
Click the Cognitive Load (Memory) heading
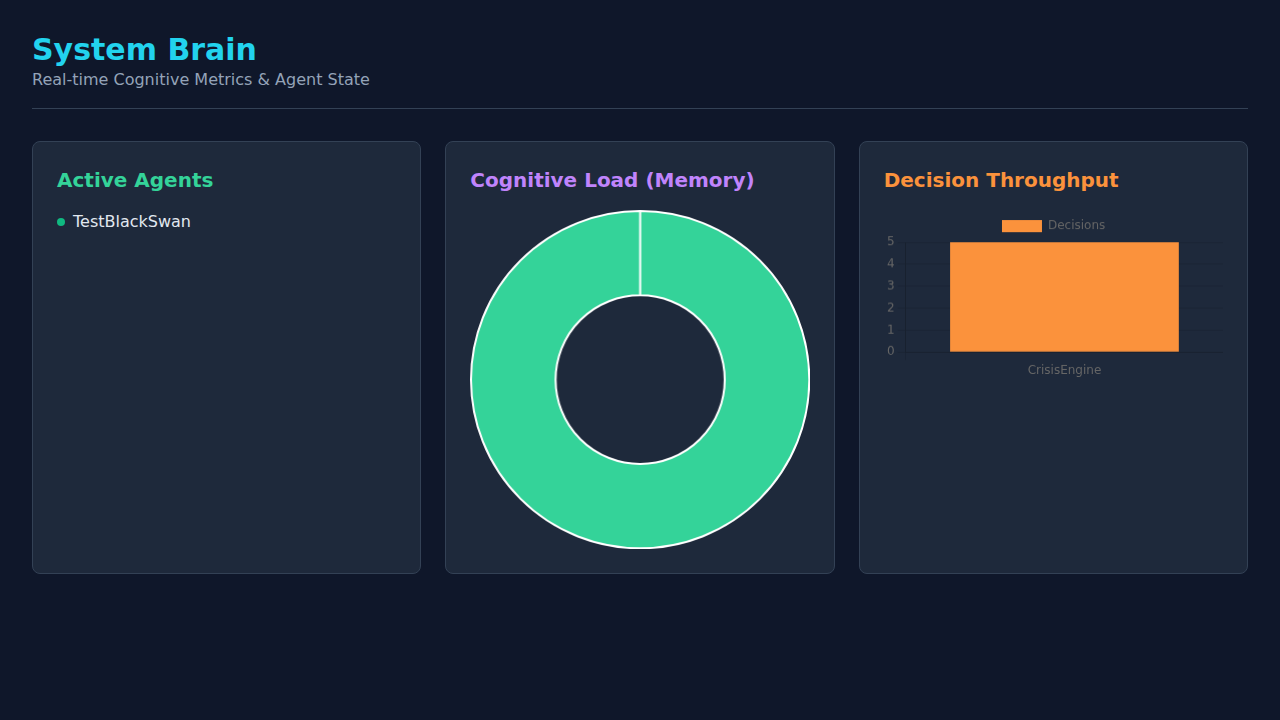pos(612,181)
